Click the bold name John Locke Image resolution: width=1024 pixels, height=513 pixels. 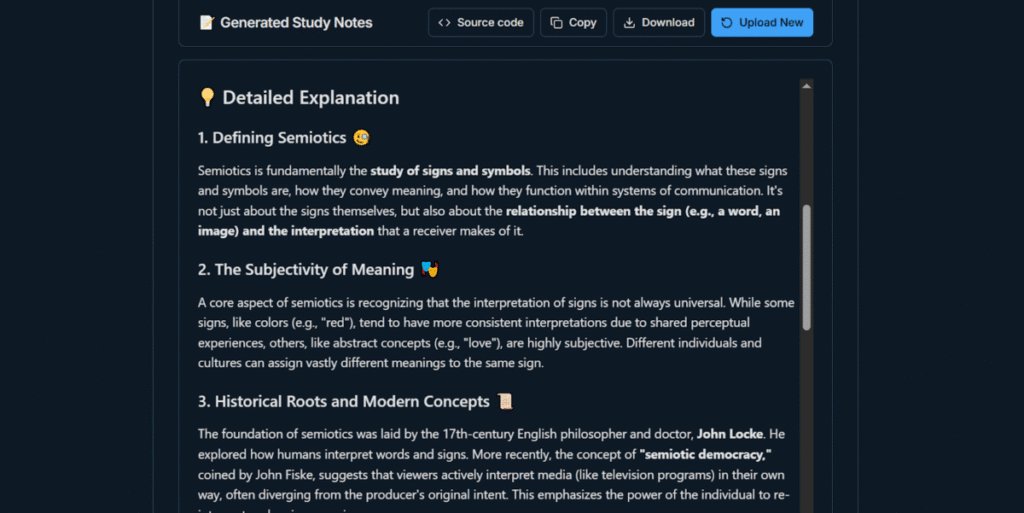click(x=730, y=434)
